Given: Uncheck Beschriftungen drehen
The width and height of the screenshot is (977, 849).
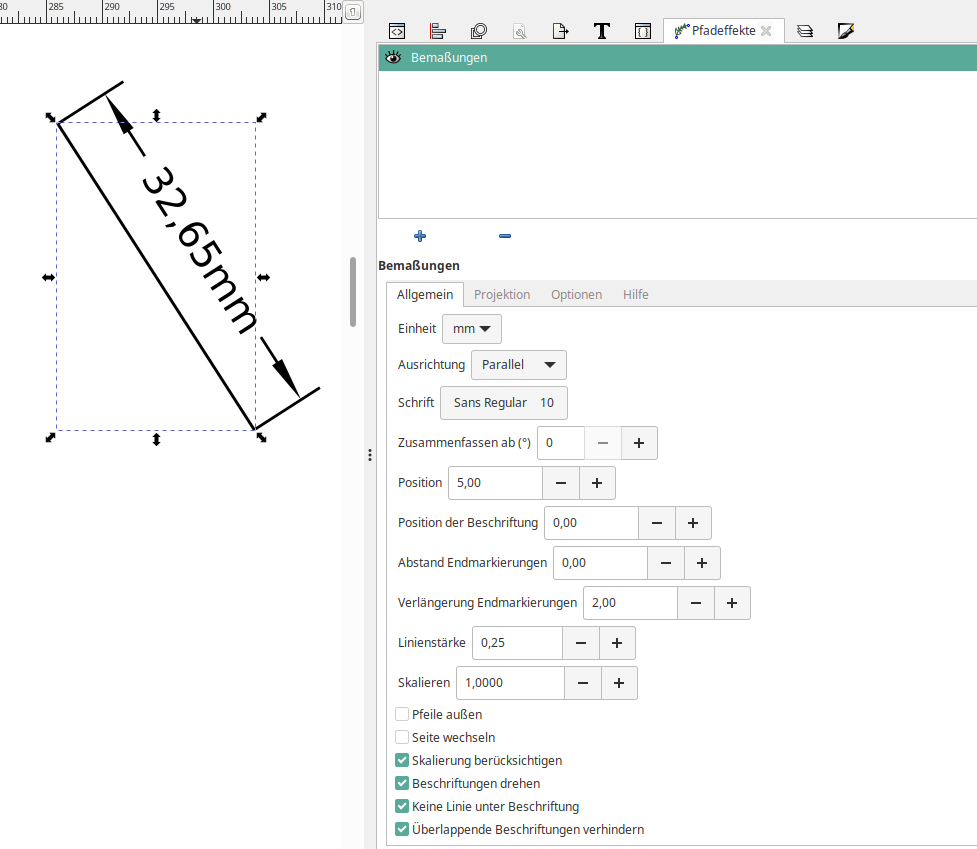Looking at the screenshot, I should [402, 784].
